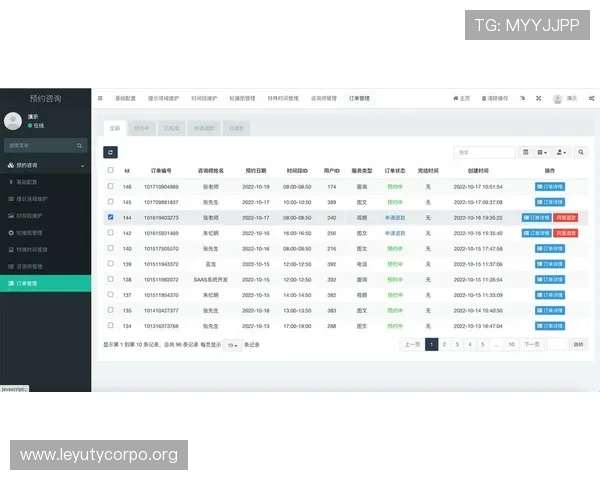Go to pagination page 10
This screenshot has width=600, height=480.
pyautogui.click(x=511, y=344)
